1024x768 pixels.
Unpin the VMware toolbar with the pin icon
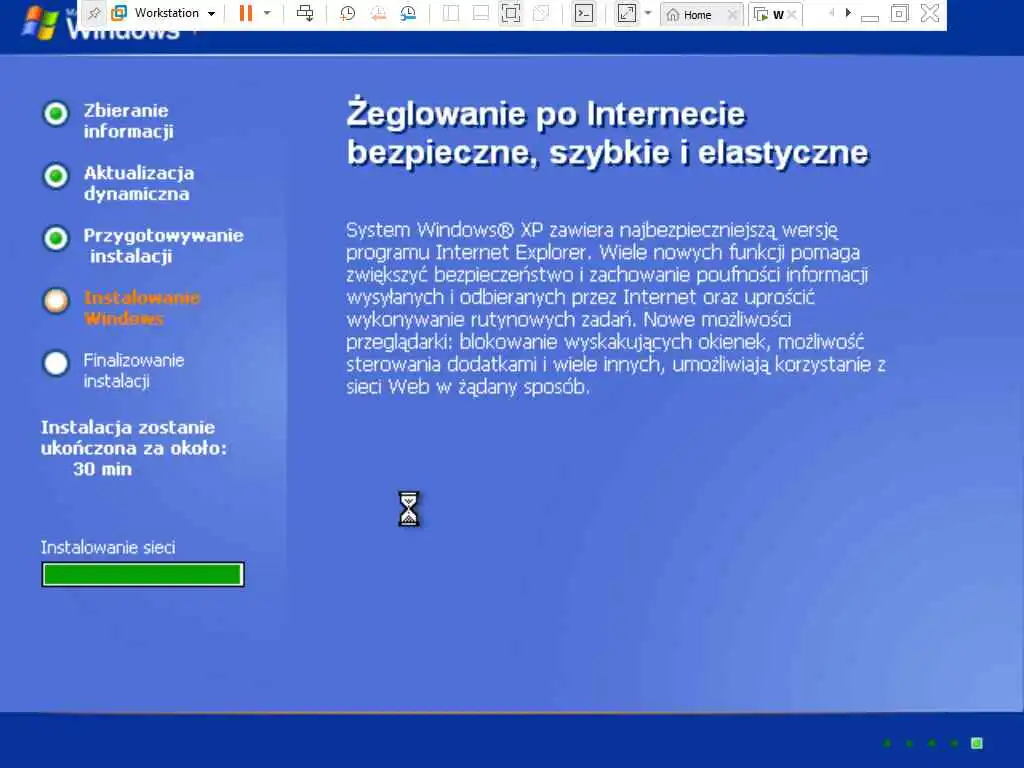tap(94, 13)
